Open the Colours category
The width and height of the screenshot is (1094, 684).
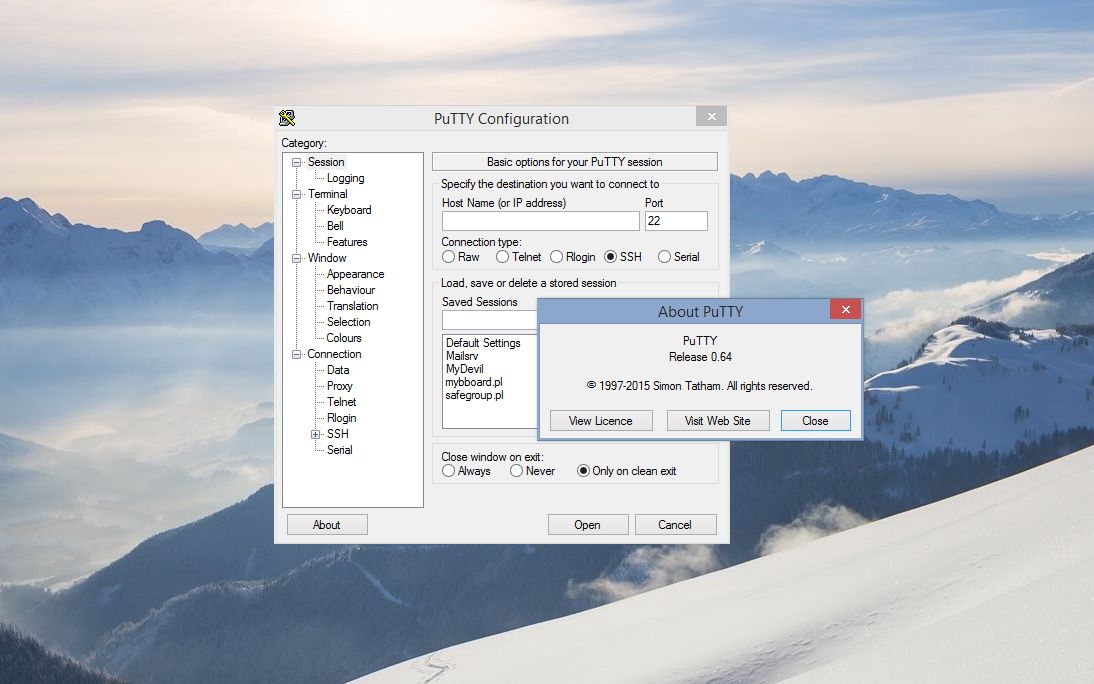pyautogui.click(x=343, y=339)
